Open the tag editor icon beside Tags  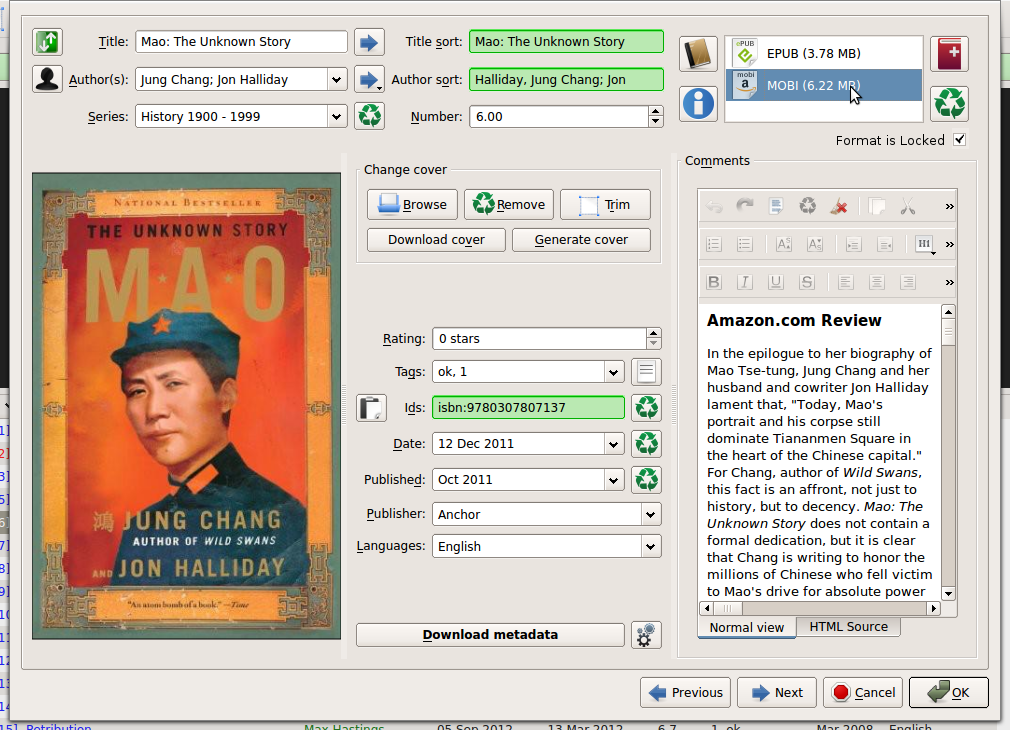tap(646, 372)
